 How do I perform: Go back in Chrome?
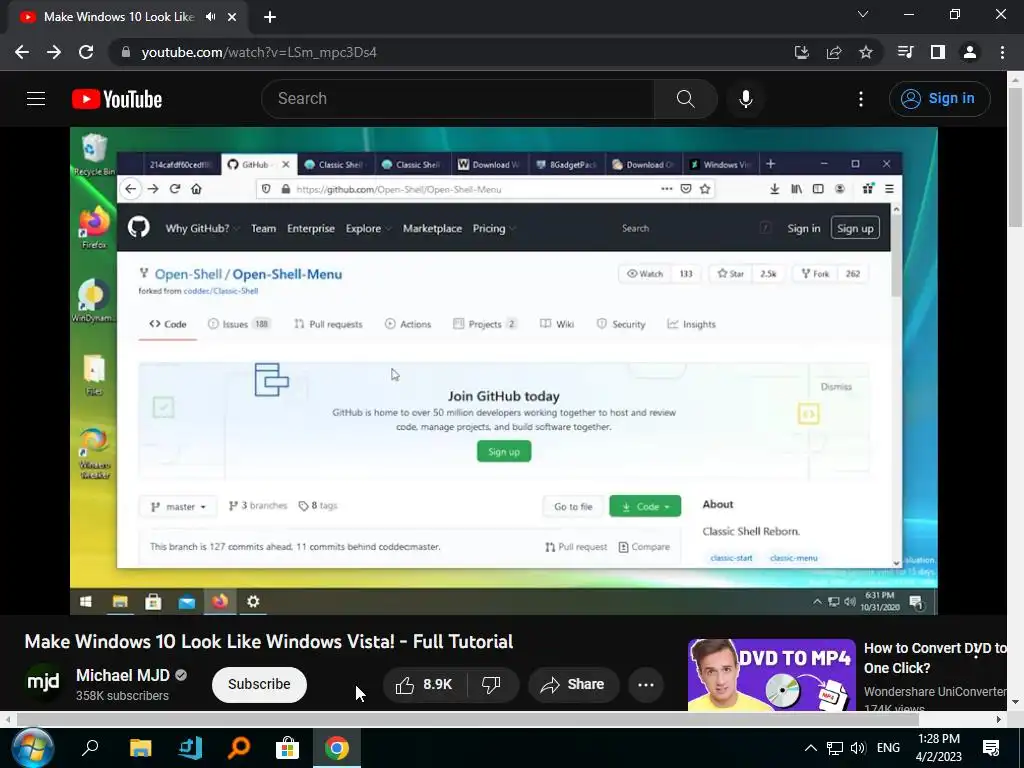click(x=22, y=52)
